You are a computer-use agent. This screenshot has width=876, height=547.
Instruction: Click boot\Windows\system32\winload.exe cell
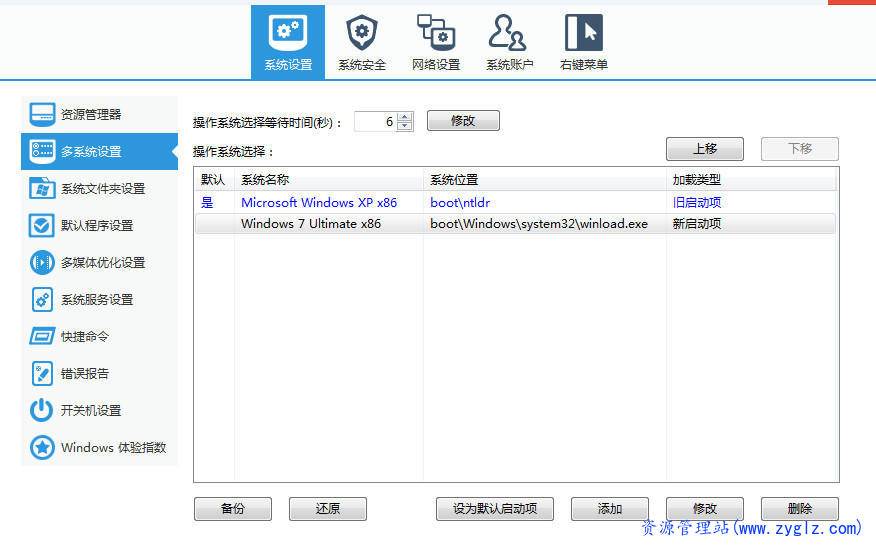tap(539, 224)
